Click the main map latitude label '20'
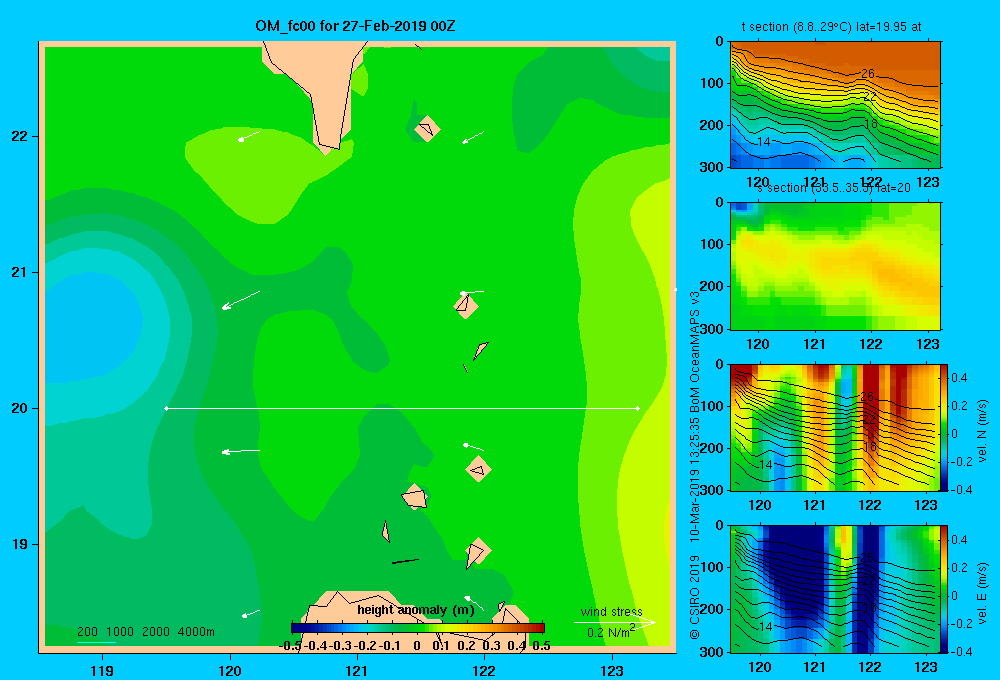1000x680 pixels. (x=20, y=408)
